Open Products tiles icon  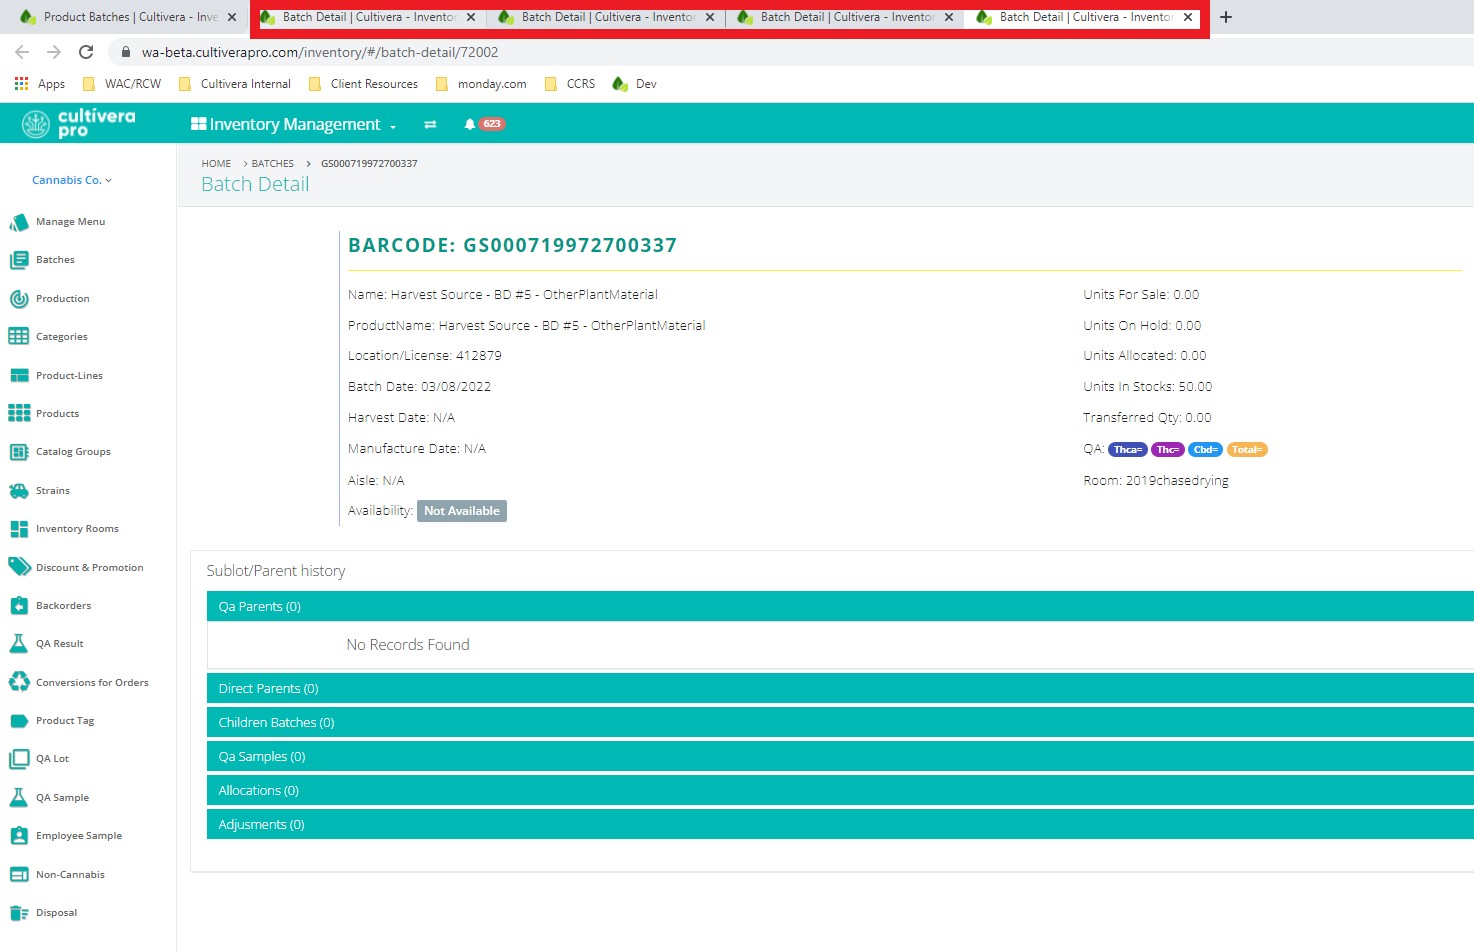19,414
